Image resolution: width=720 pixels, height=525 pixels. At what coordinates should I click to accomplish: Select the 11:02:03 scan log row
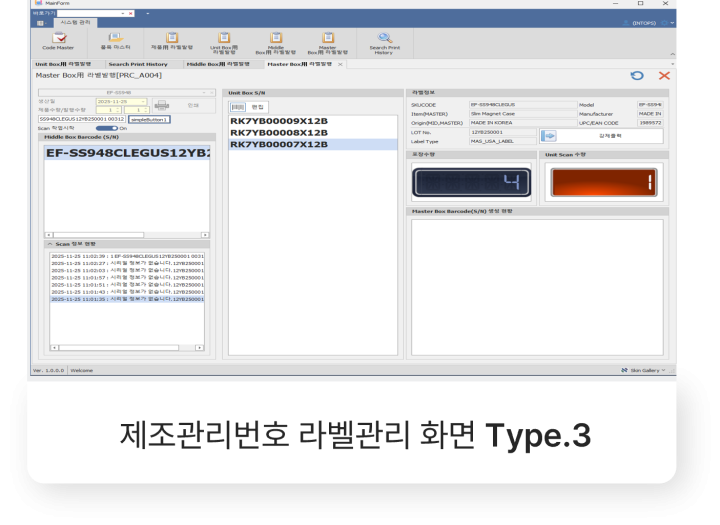[x=127, y=271]
